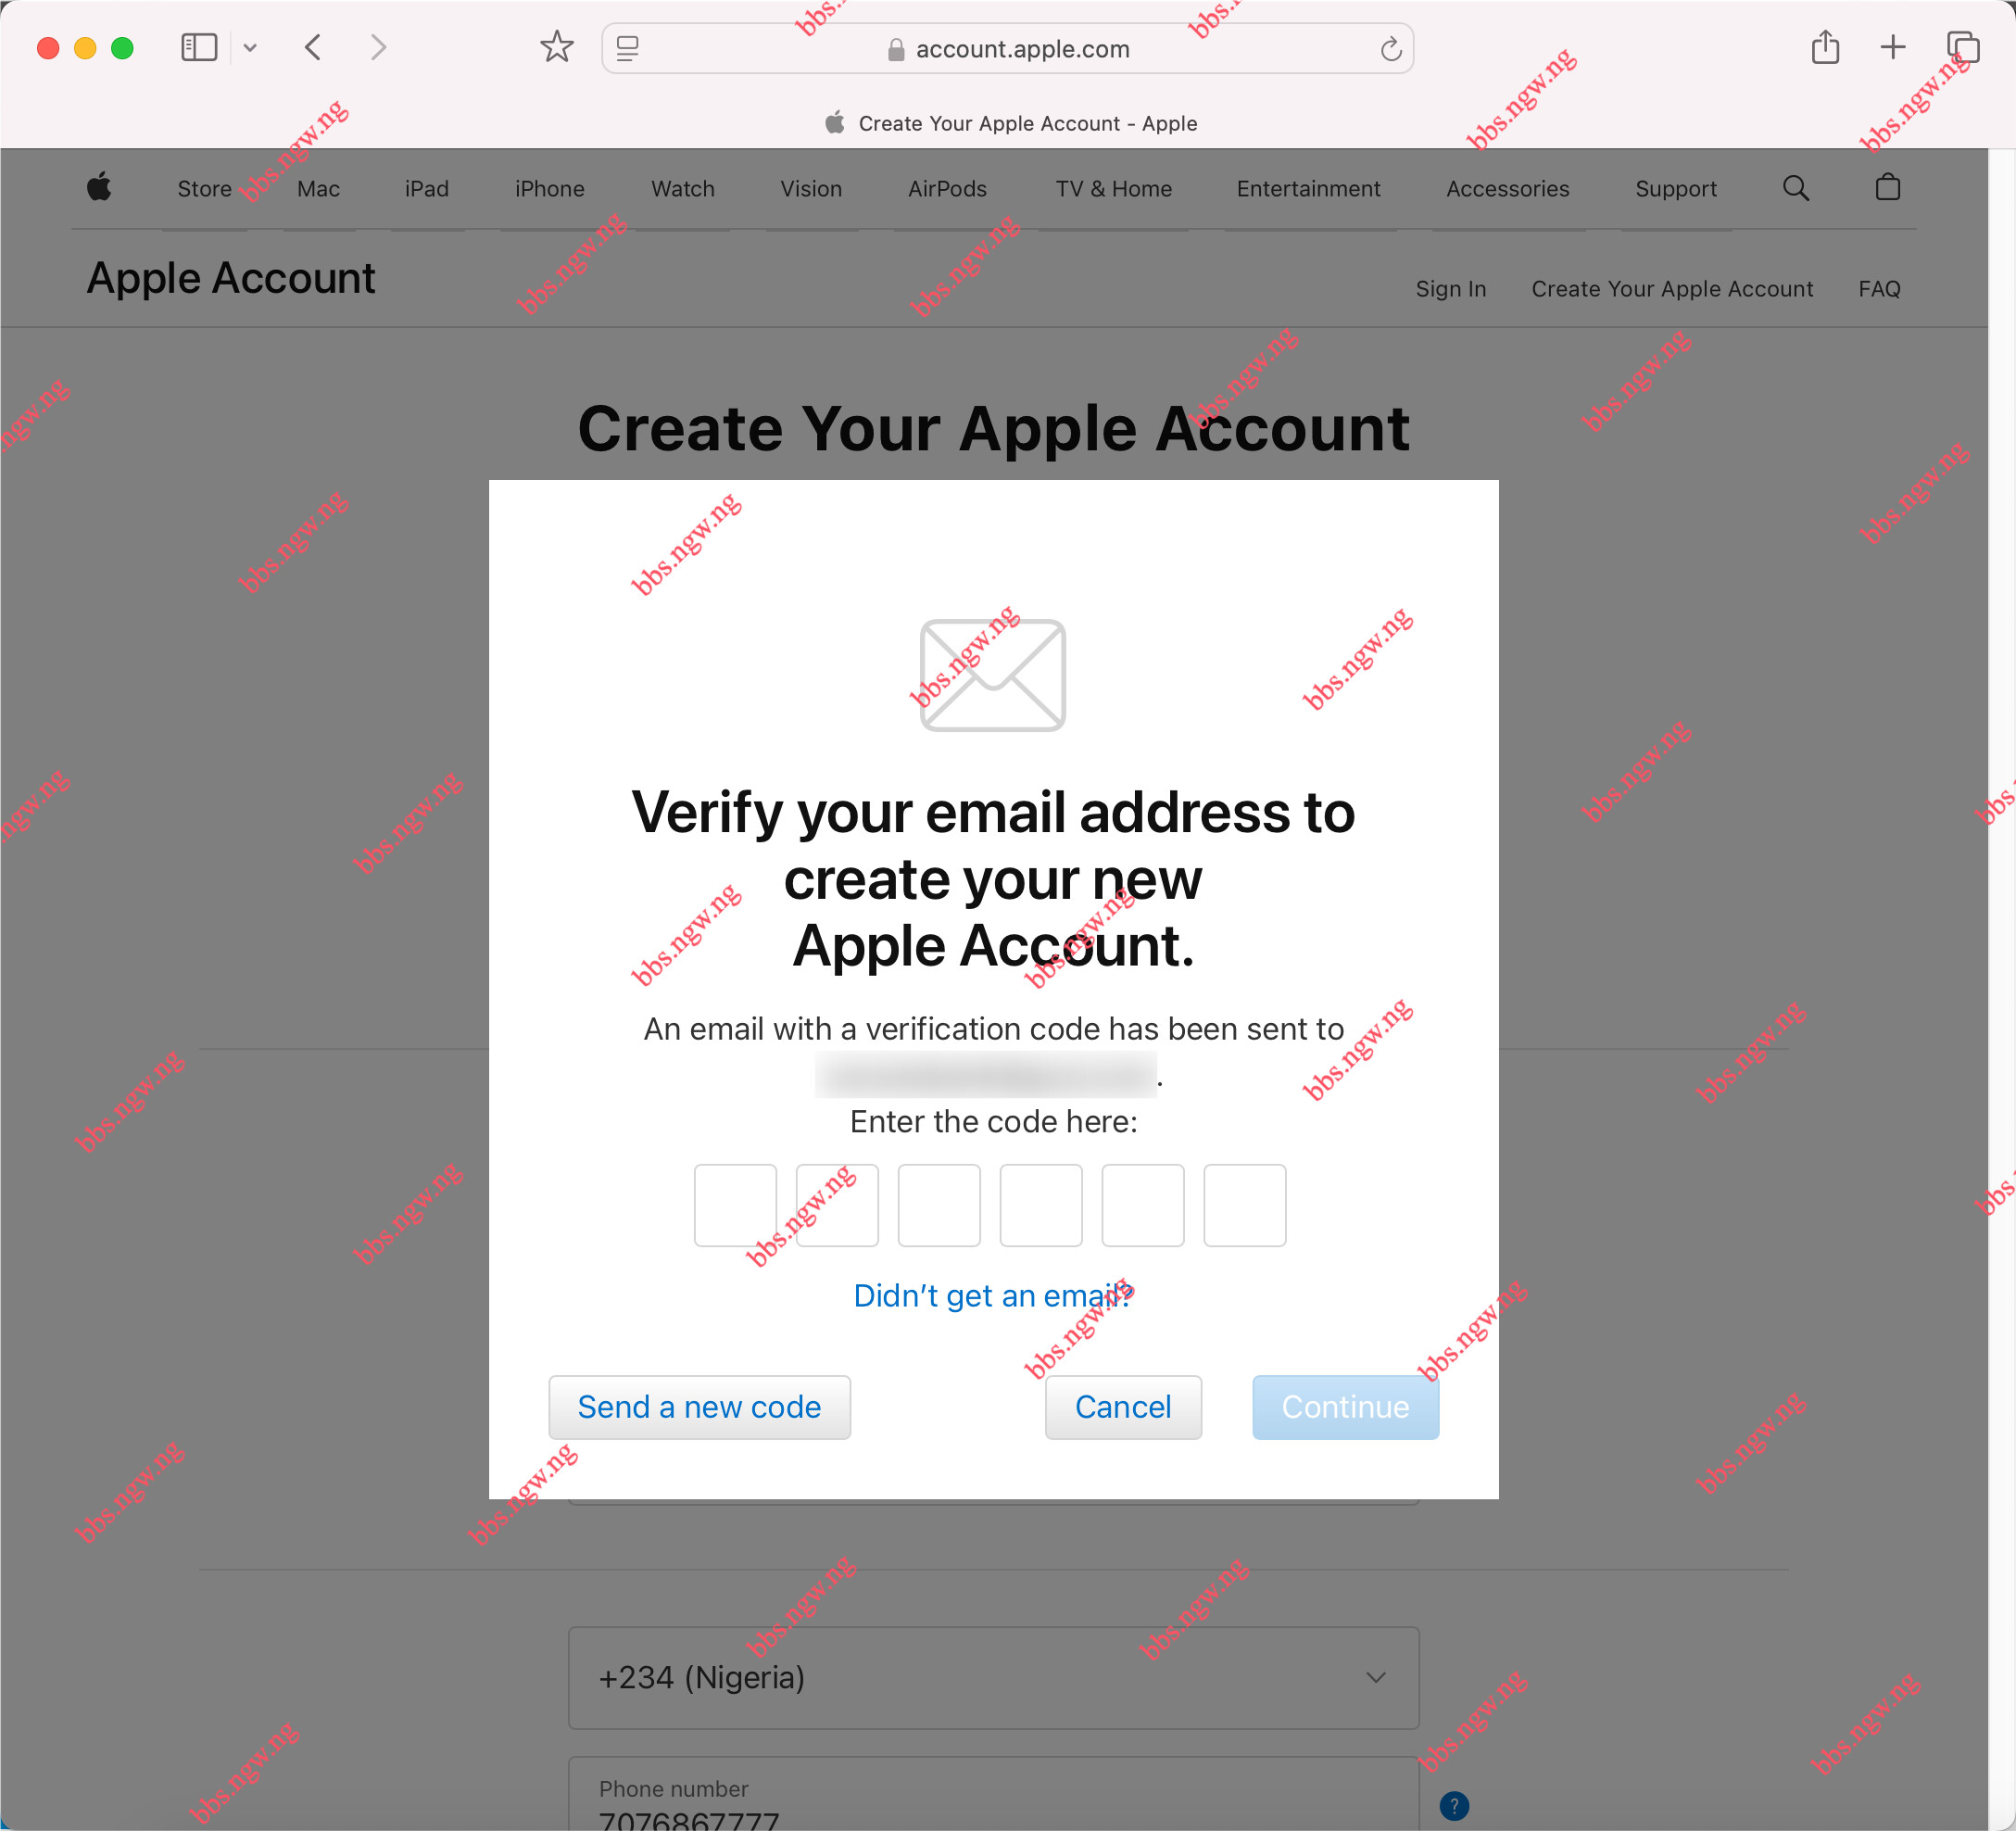This screenshot has width=2016, height=1831.
Task: Open the Apple search magnifier icon
Action: pyautogui.click(x=1796, y=188)
